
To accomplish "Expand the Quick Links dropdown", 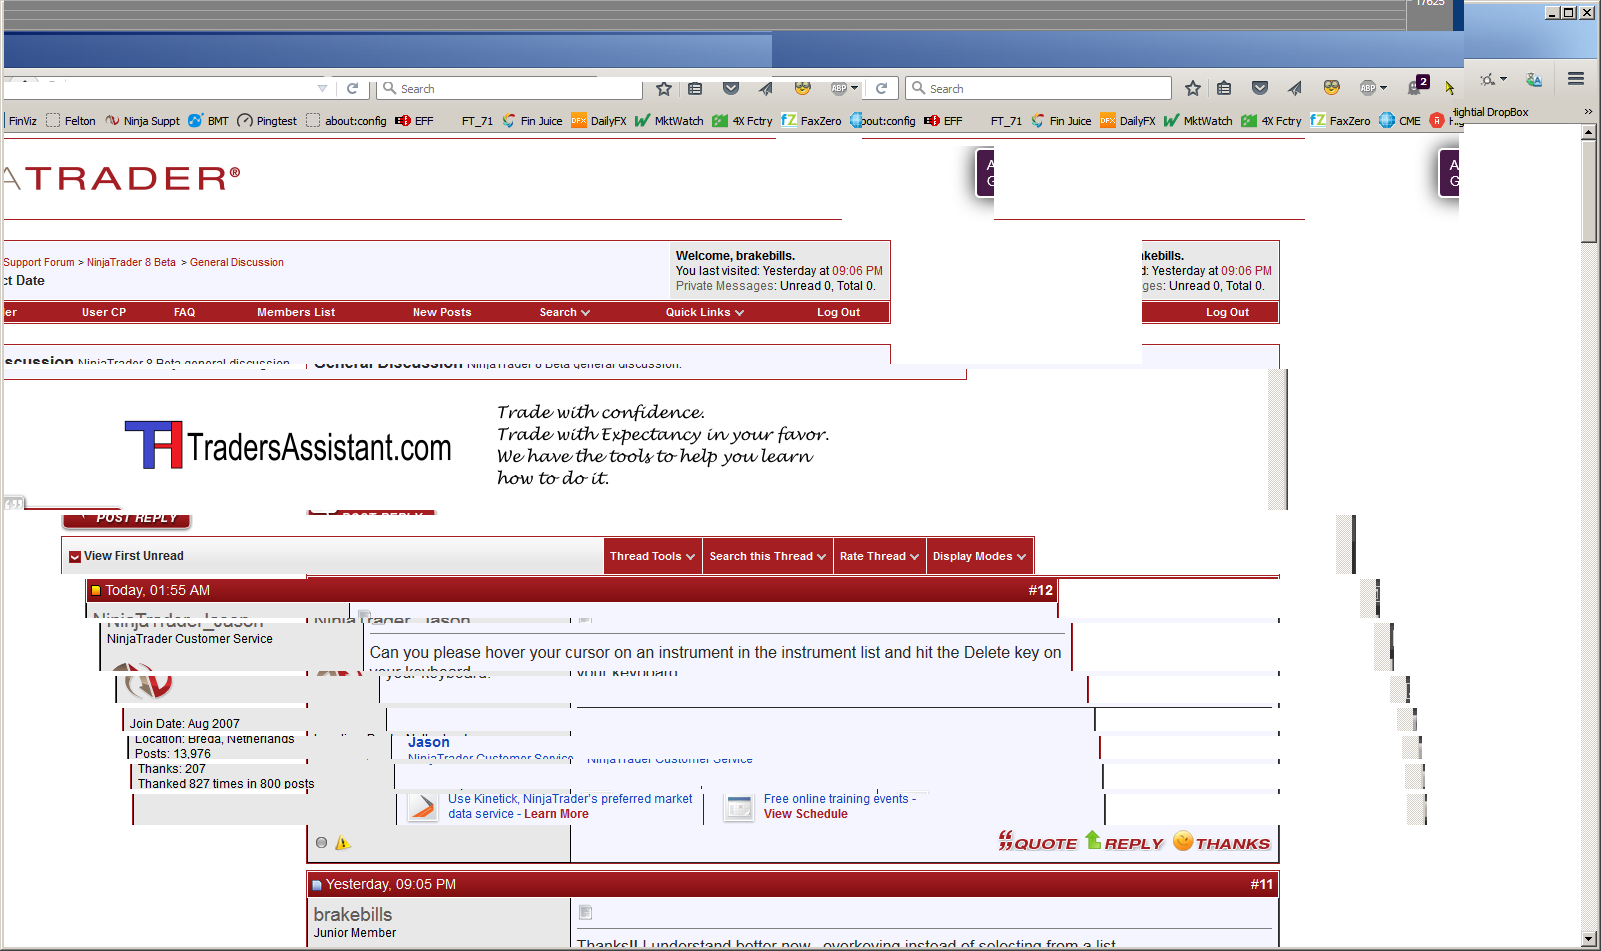I will [x=705, y=312].
